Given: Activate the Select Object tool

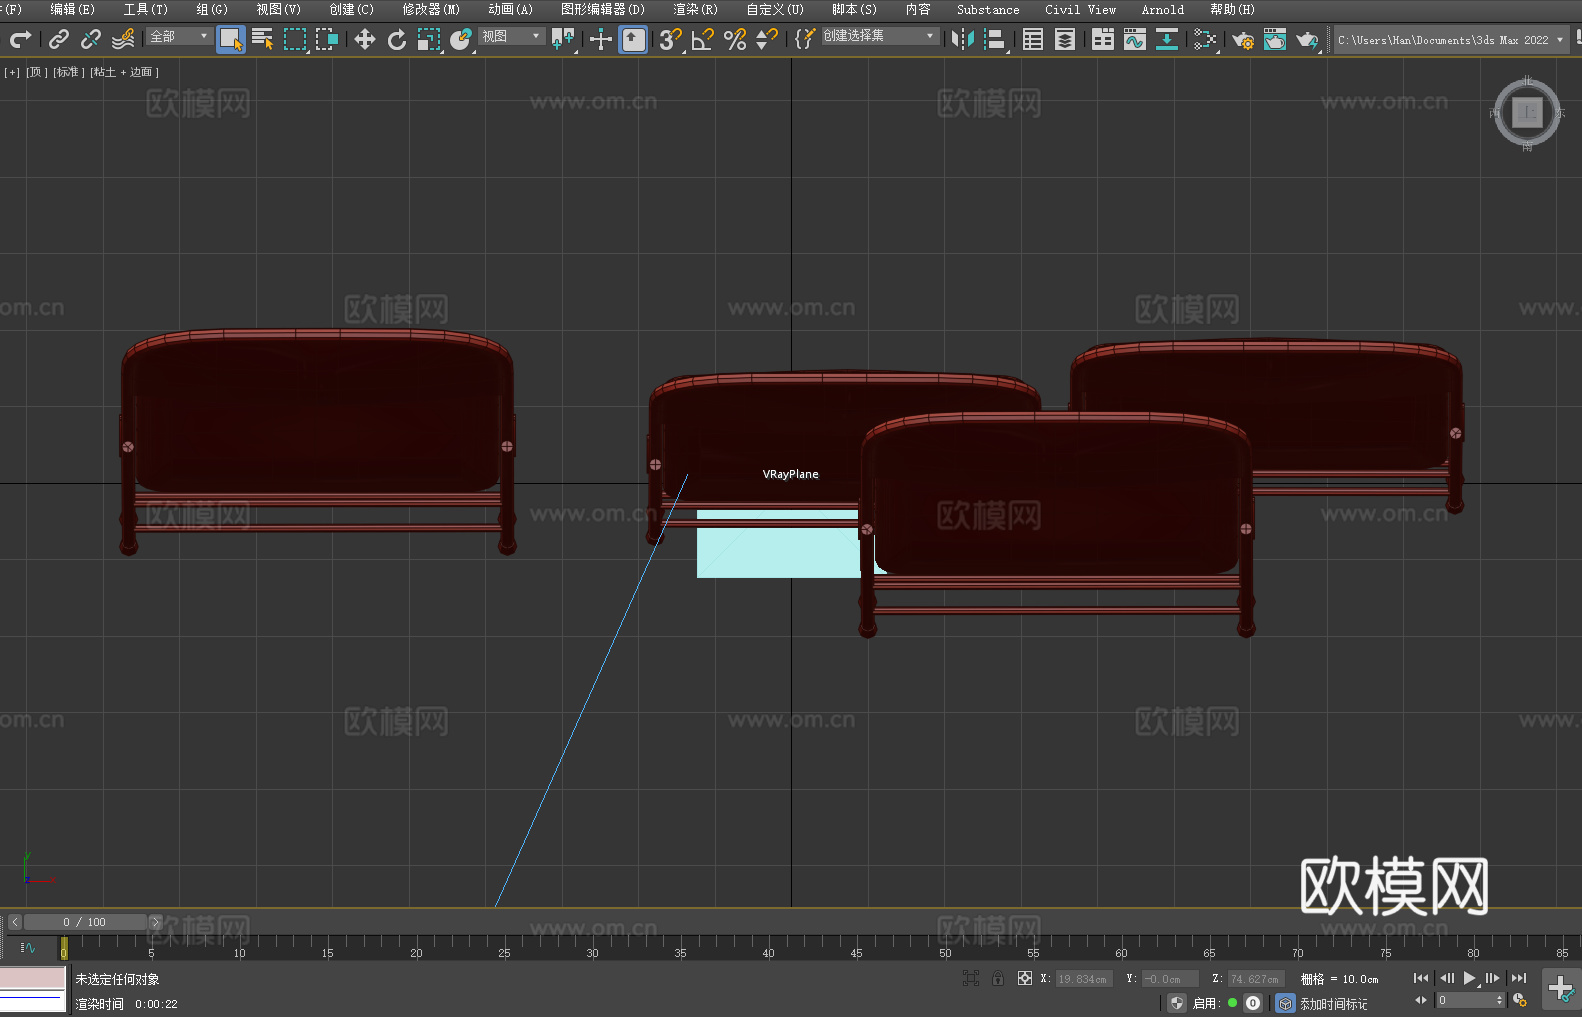Looking at the screenshot, I should coord(231,39).
